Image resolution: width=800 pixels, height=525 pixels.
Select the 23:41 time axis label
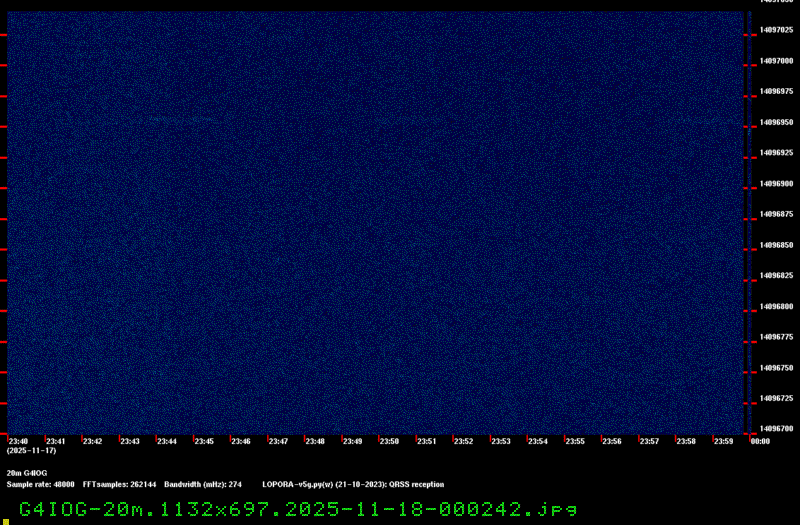pos(56,441)
